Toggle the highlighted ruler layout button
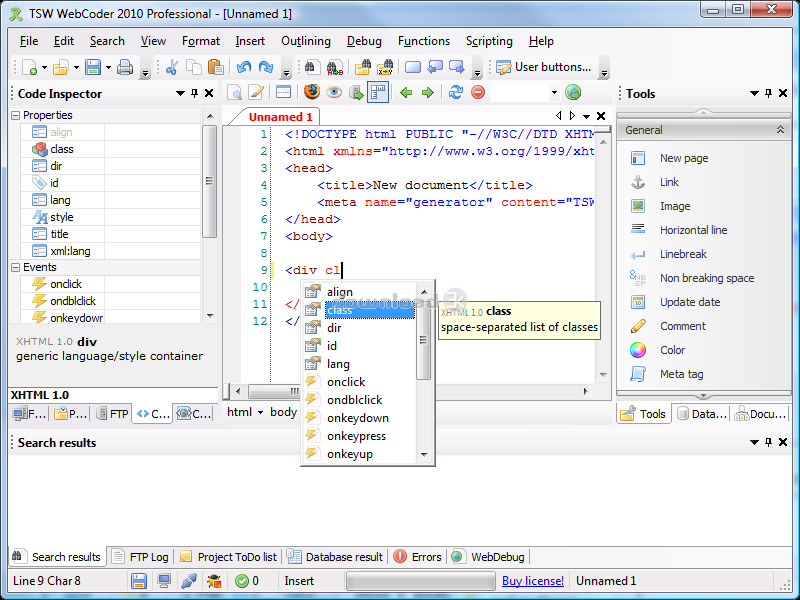Image resolution: width=800 pixels, height=600 pixels. (378, 92)
